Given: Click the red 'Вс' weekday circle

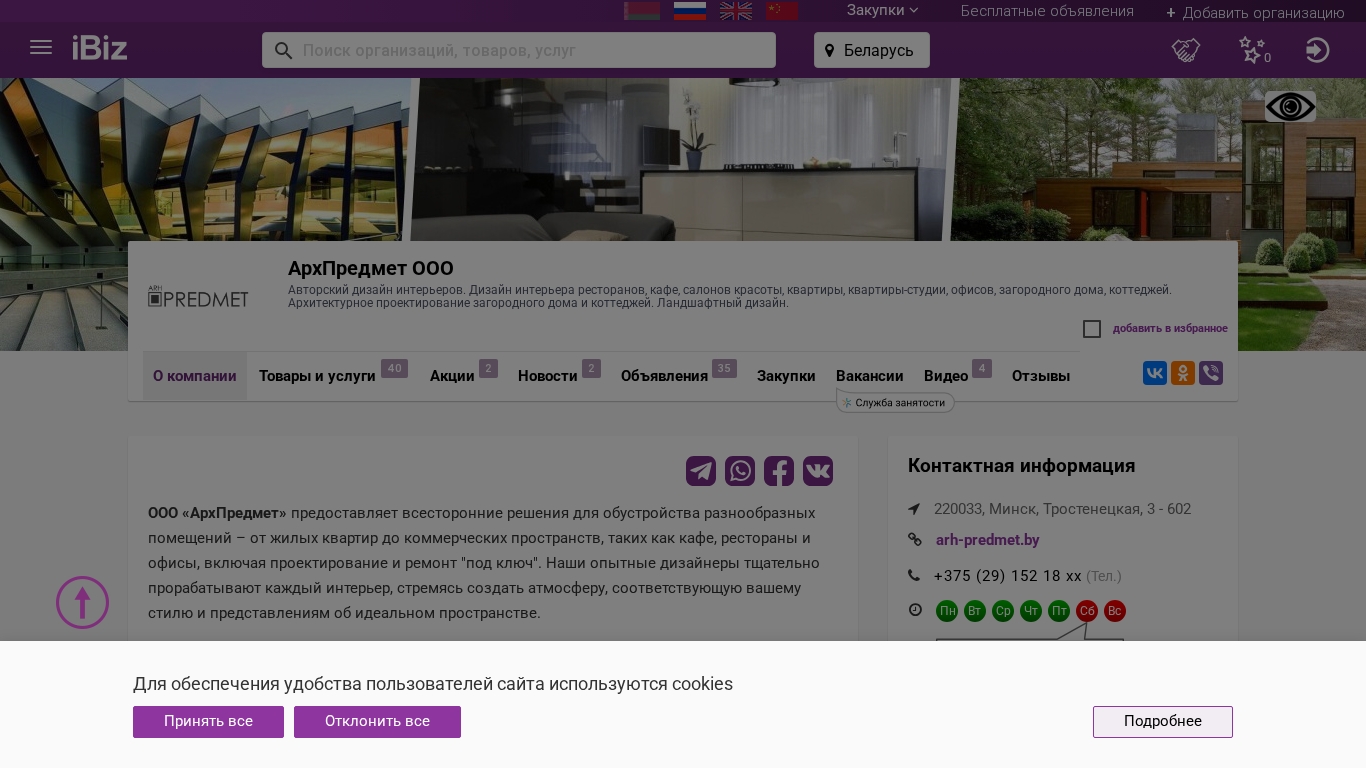Looking at the screenshot, I should pos(1115,611).
